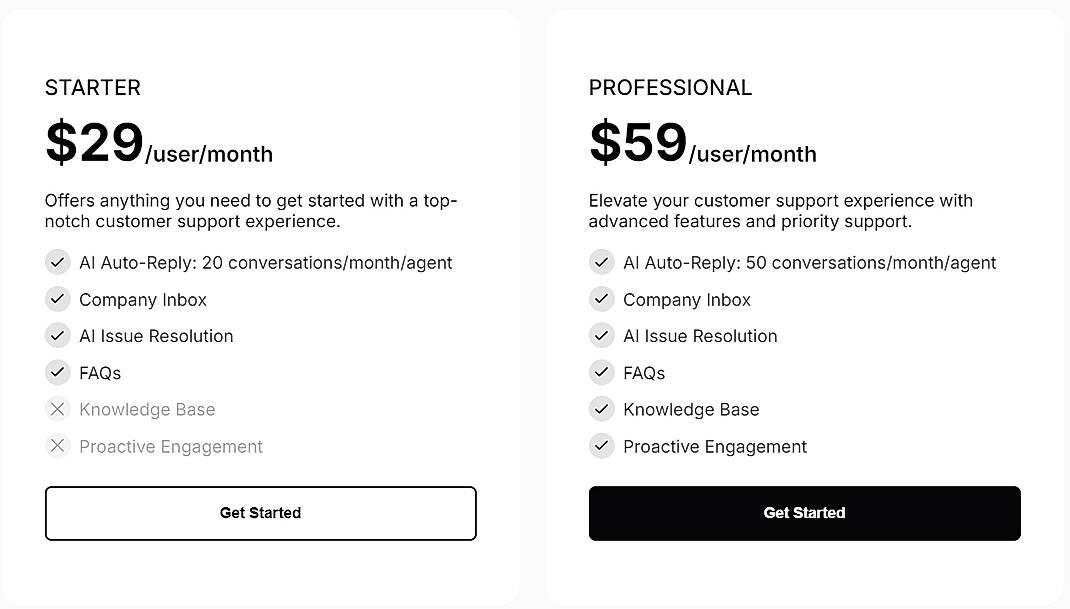Click the checkmark beside Professional's AI Auto-Reply feature

tap(601, 262)
